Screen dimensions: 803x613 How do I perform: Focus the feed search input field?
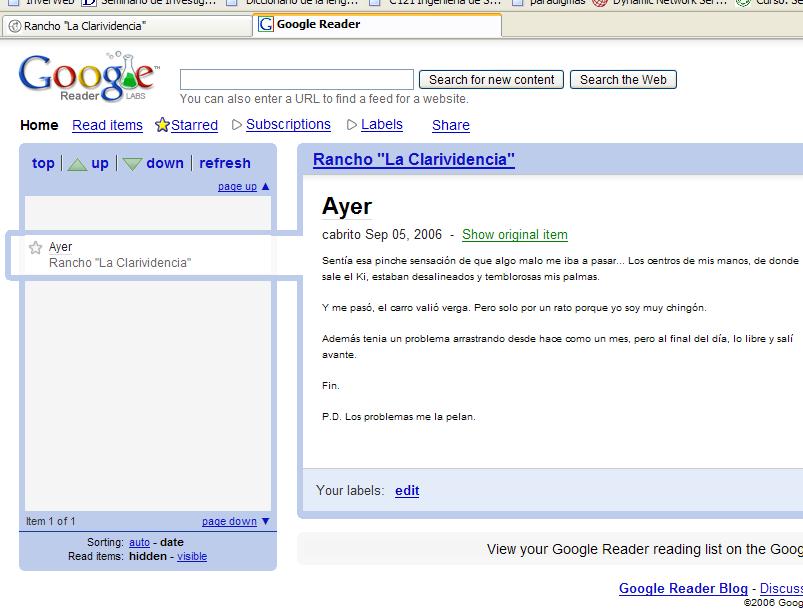(x=297, y=79)
